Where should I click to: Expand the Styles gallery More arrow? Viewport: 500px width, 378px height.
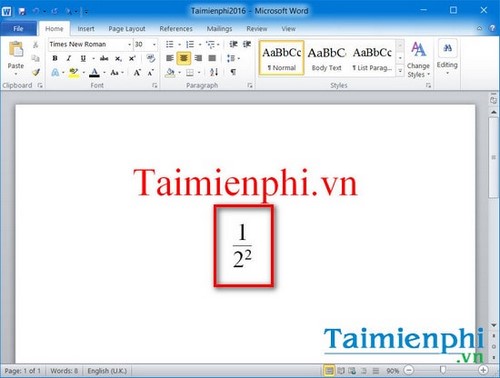400,71
